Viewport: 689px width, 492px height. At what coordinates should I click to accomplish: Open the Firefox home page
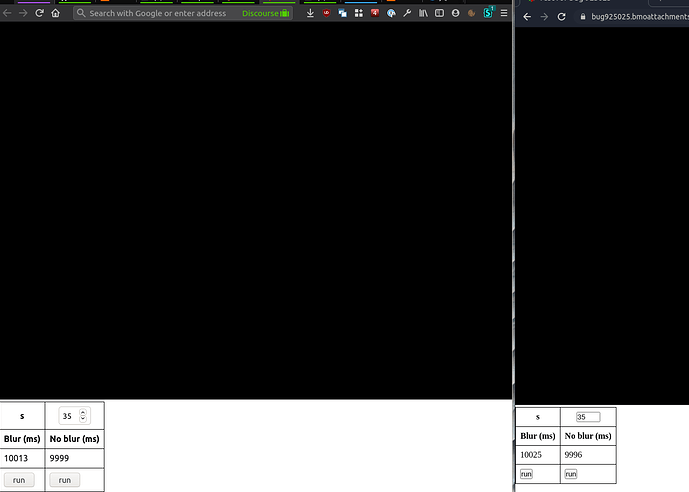55,13
